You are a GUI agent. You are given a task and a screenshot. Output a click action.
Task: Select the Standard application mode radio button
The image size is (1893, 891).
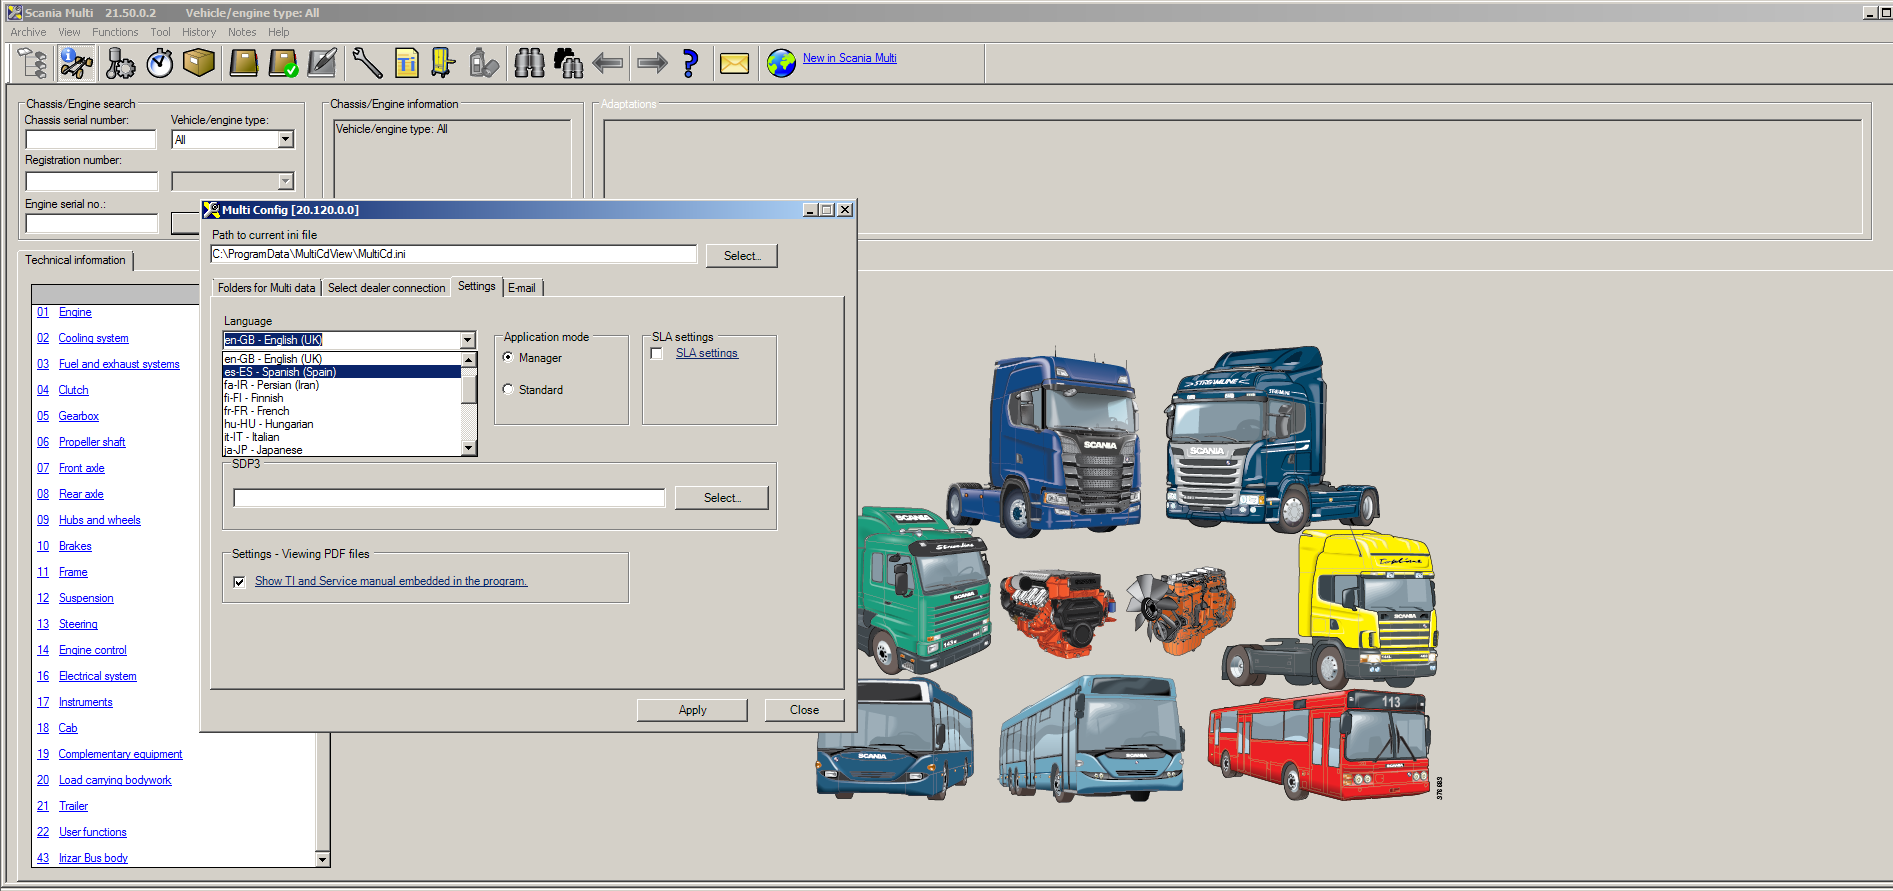(508, 389)
